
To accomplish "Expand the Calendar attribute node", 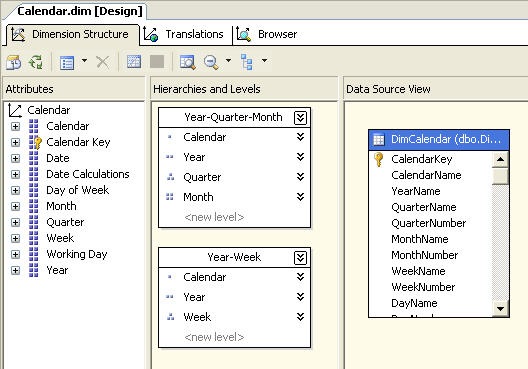I will click(15, 126).
